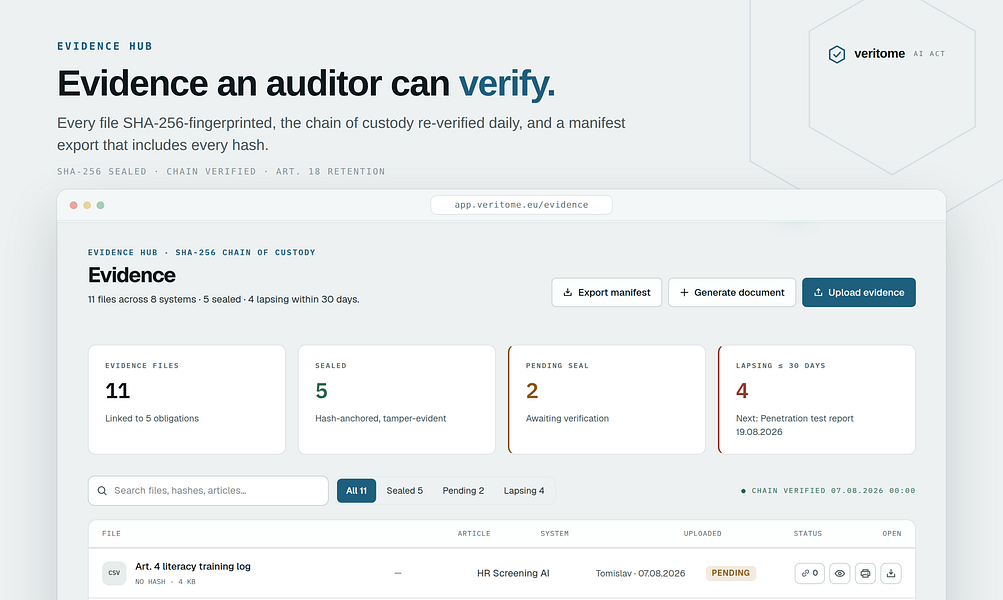This screenshot has width=1003, height=600.
Task: Click the CSV file type icon
Action: coord(114,573)
